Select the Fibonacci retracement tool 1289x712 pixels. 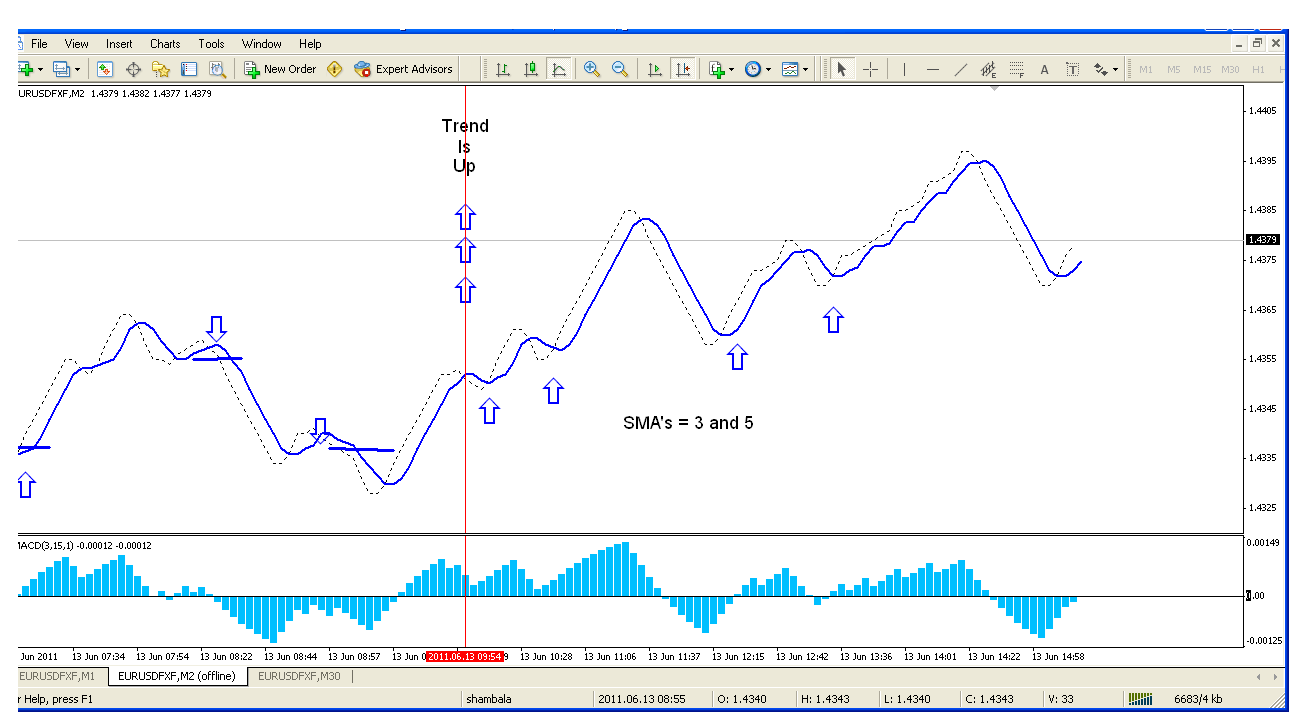pyautogui.click(x=1017, y=69)
